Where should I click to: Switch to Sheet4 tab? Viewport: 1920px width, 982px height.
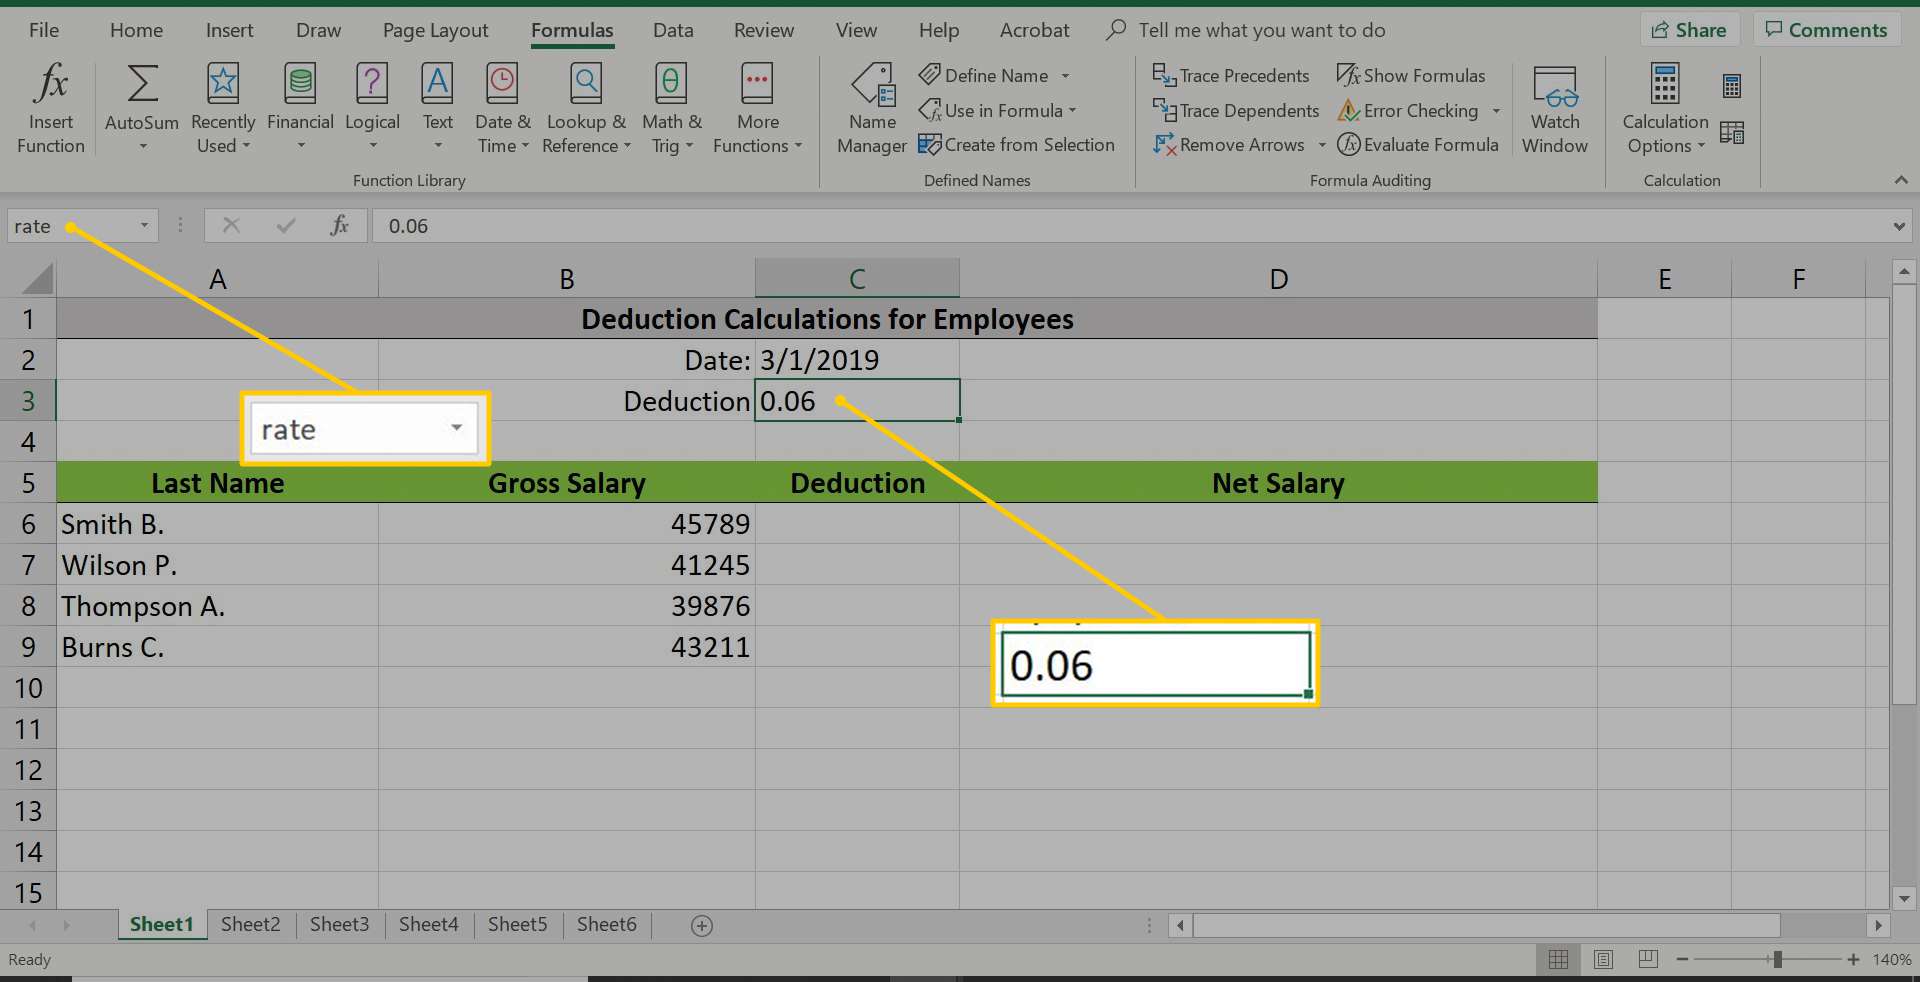pyautogui.click(x=428, y=925)
